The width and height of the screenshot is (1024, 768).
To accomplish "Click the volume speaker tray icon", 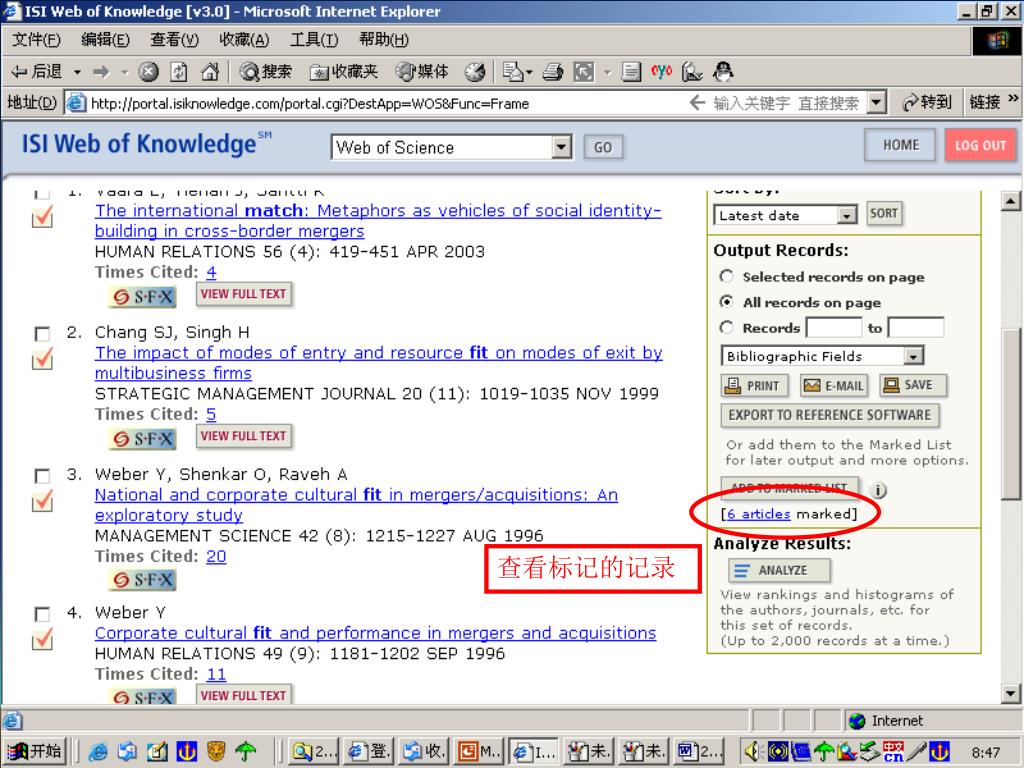I will 752,752.
